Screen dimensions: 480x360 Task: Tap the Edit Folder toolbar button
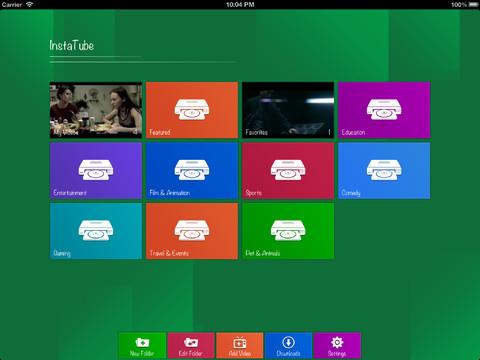click(x=191, y=345)
